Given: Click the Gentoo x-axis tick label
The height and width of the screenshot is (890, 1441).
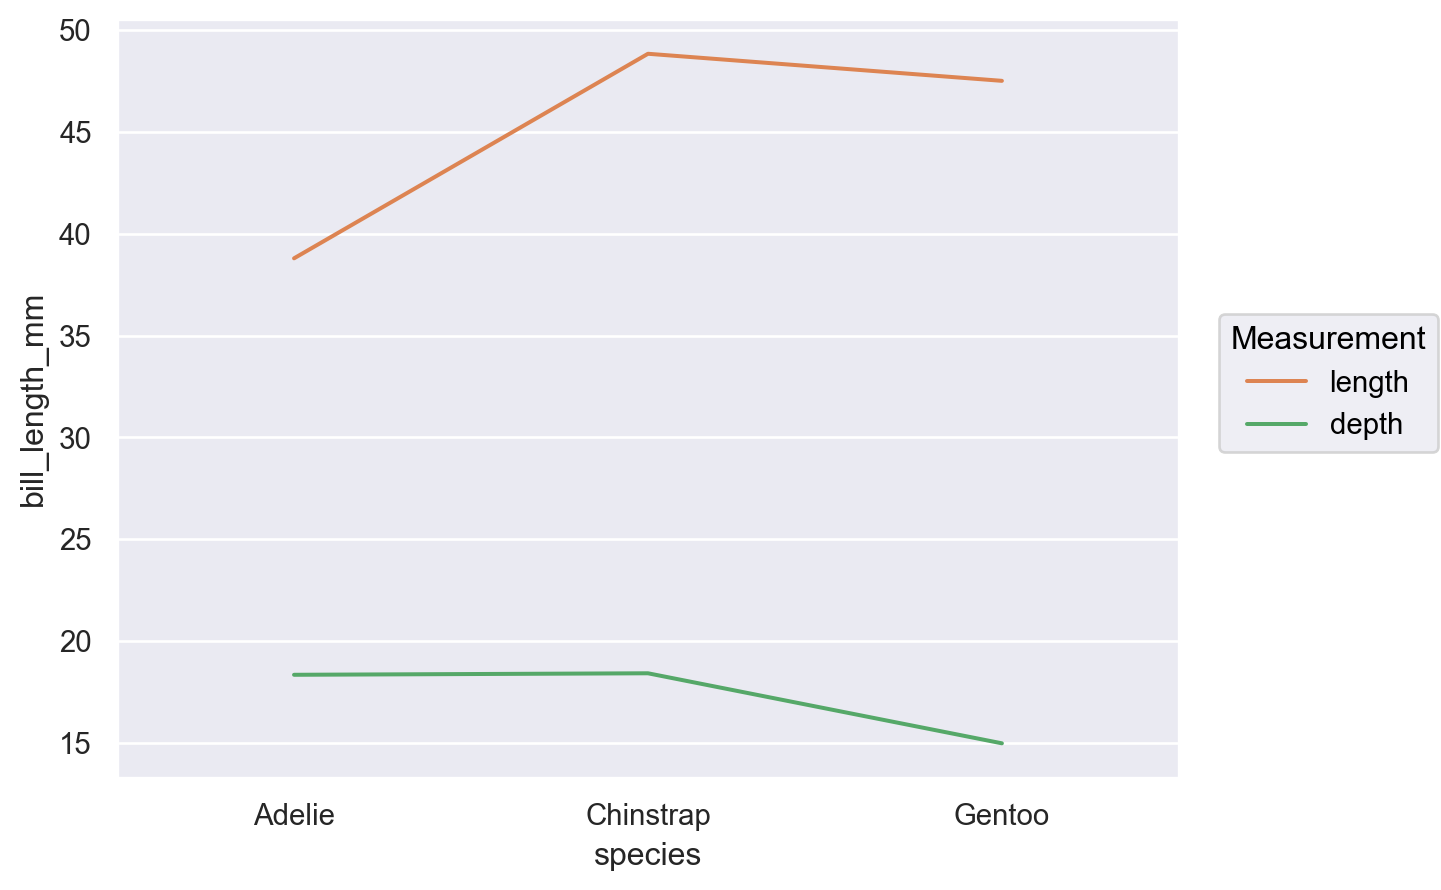Looking at the screenshot, I should 1001,815.
